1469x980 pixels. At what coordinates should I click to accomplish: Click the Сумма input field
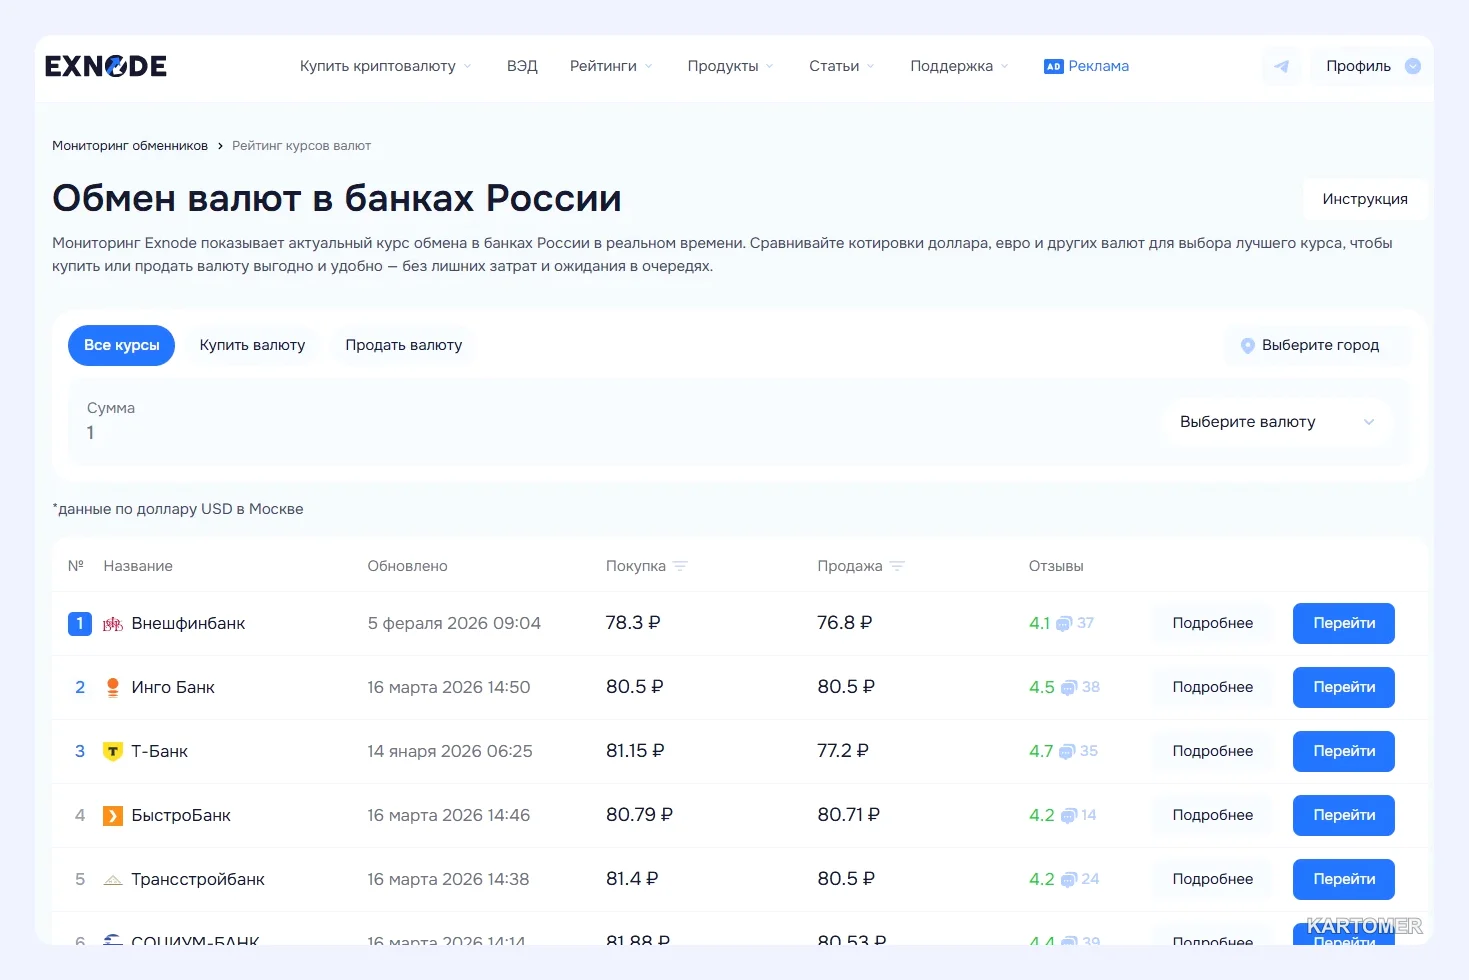pyautogui.click(x=610, y=422)
